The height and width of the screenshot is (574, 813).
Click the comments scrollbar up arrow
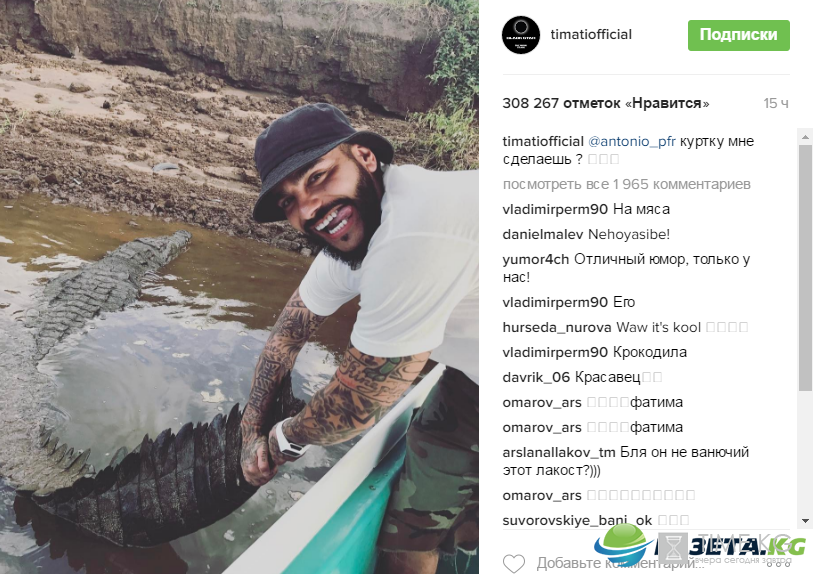805,137
